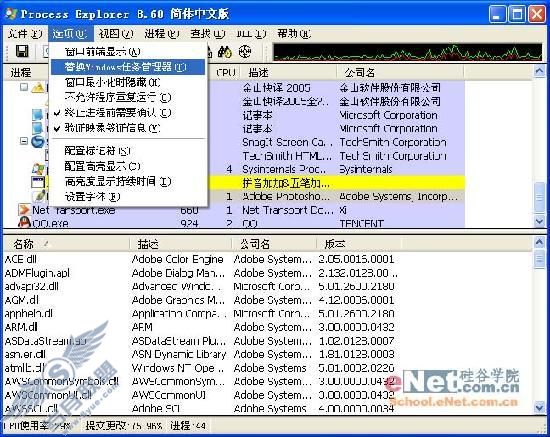Image resolution: width=550 pixels, height=437 pixels.
Task: Click the Net Transport.exe orange arrow icon
Action: click(x=24, y=210)
